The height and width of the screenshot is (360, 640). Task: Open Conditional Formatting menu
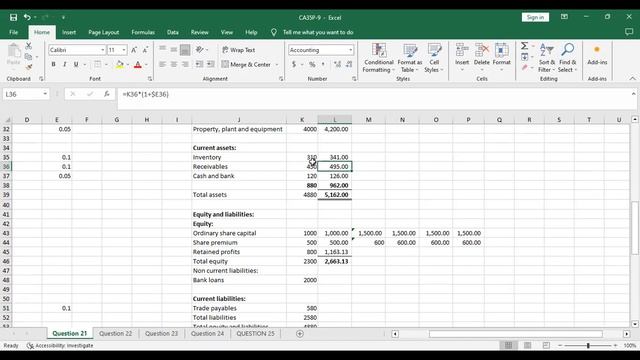pos(379,58)
